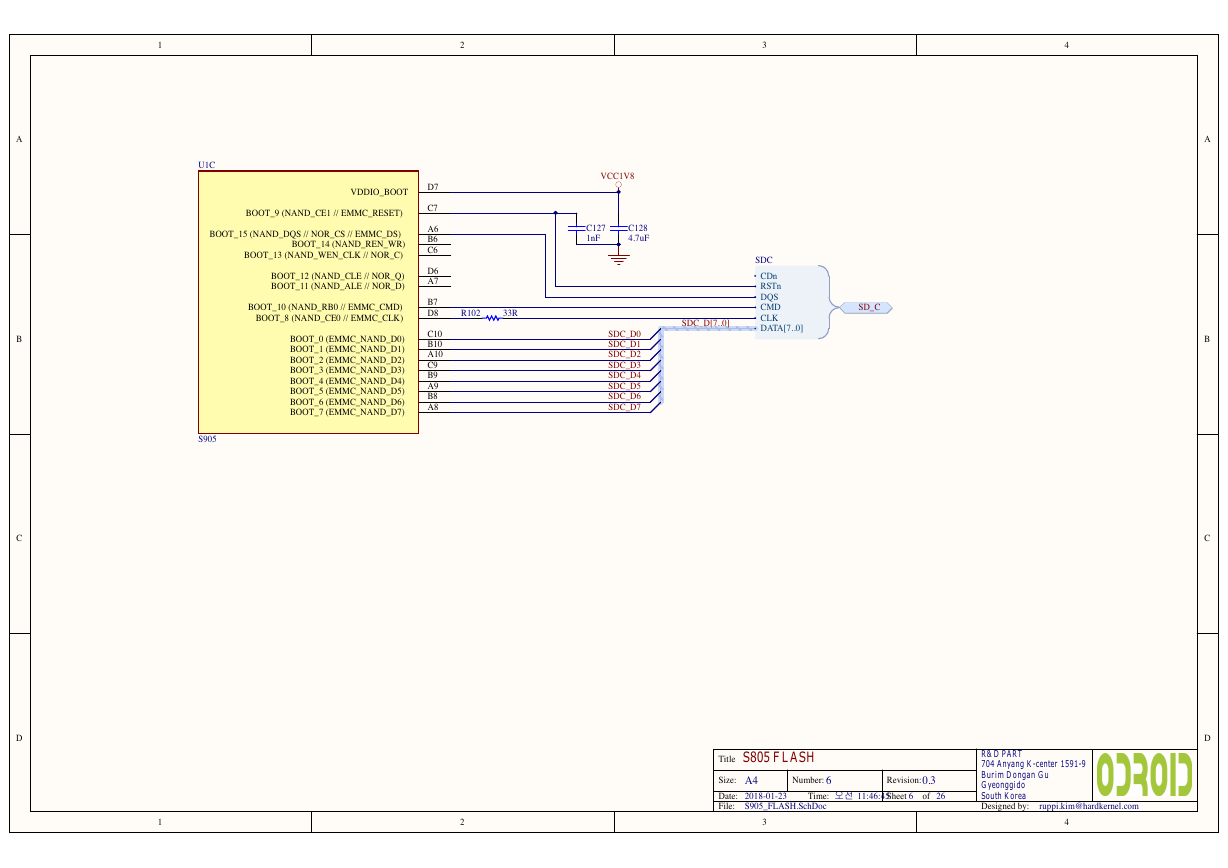Click the ground symbol under C128
This screenshot has height=868, width=1228.
[x=619, y=259]
